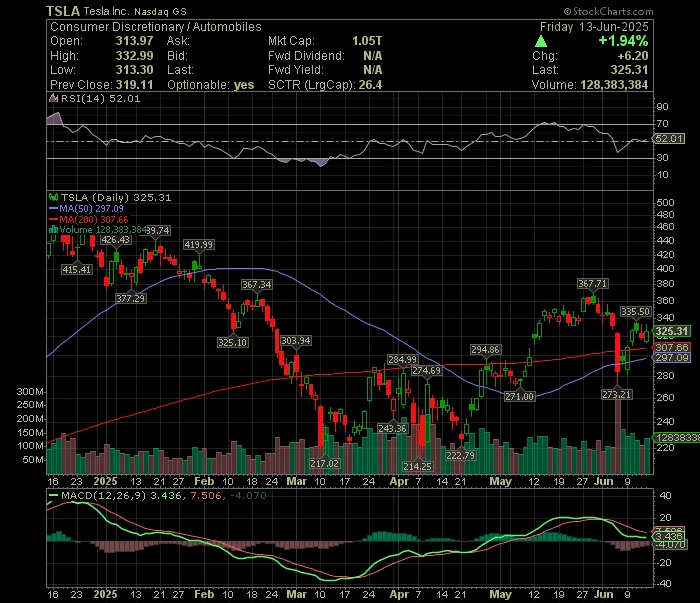
Task: Click the 325.10 price label
Action: [x=233, y=342]
